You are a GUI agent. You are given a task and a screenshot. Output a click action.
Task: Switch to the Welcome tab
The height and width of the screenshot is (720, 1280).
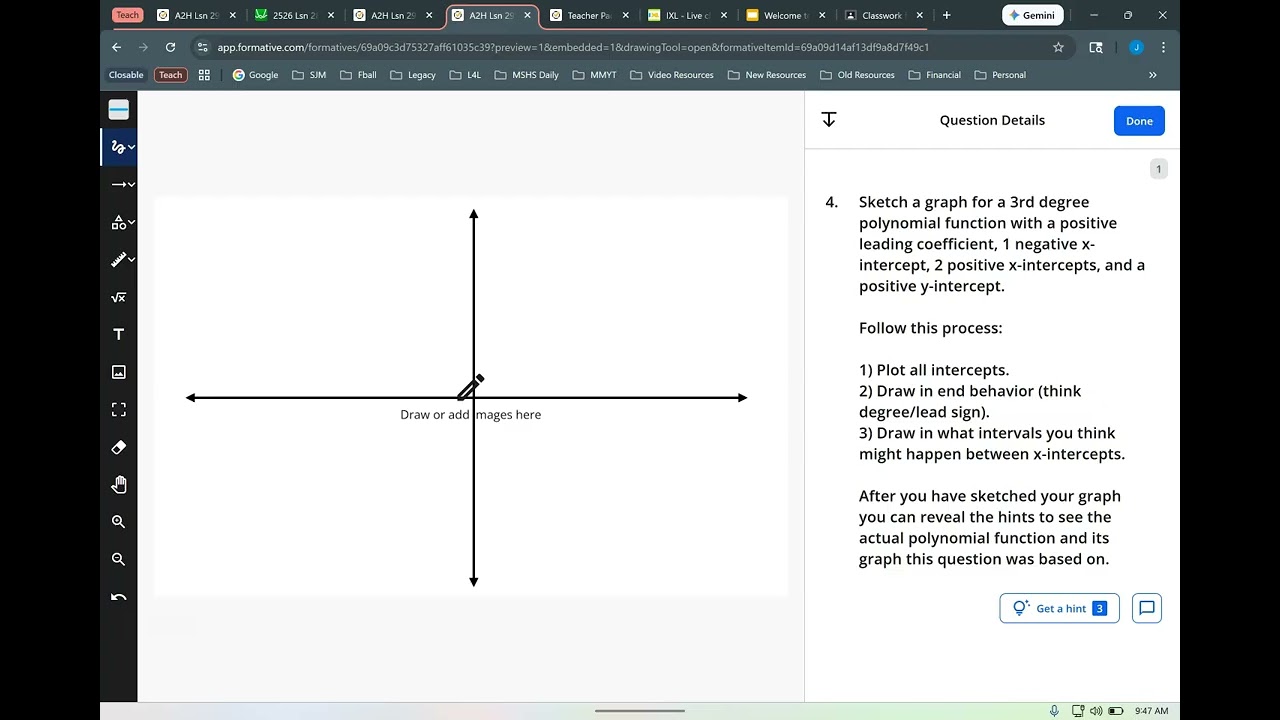[x=786, y=15]
